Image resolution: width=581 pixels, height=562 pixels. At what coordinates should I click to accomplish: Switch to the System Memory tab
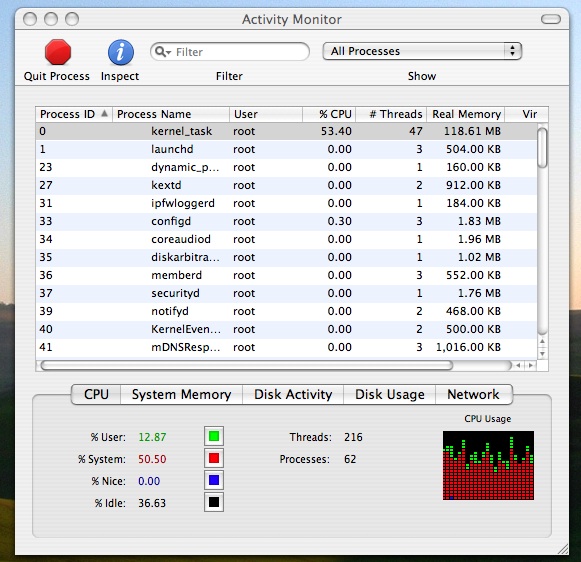pyautogui.click(x=182, y=394)
